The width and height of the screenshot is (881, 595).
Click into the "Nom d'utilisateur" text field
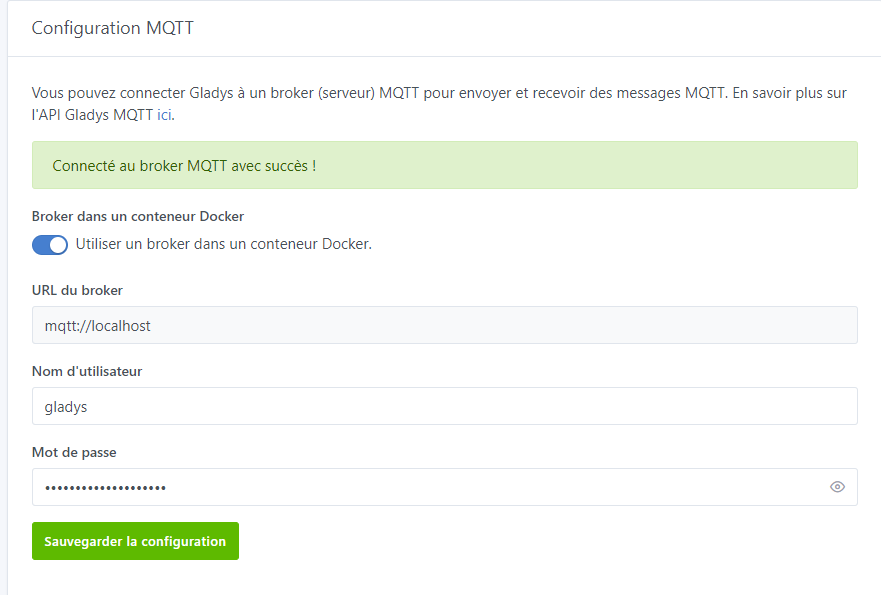click(444, 406)
